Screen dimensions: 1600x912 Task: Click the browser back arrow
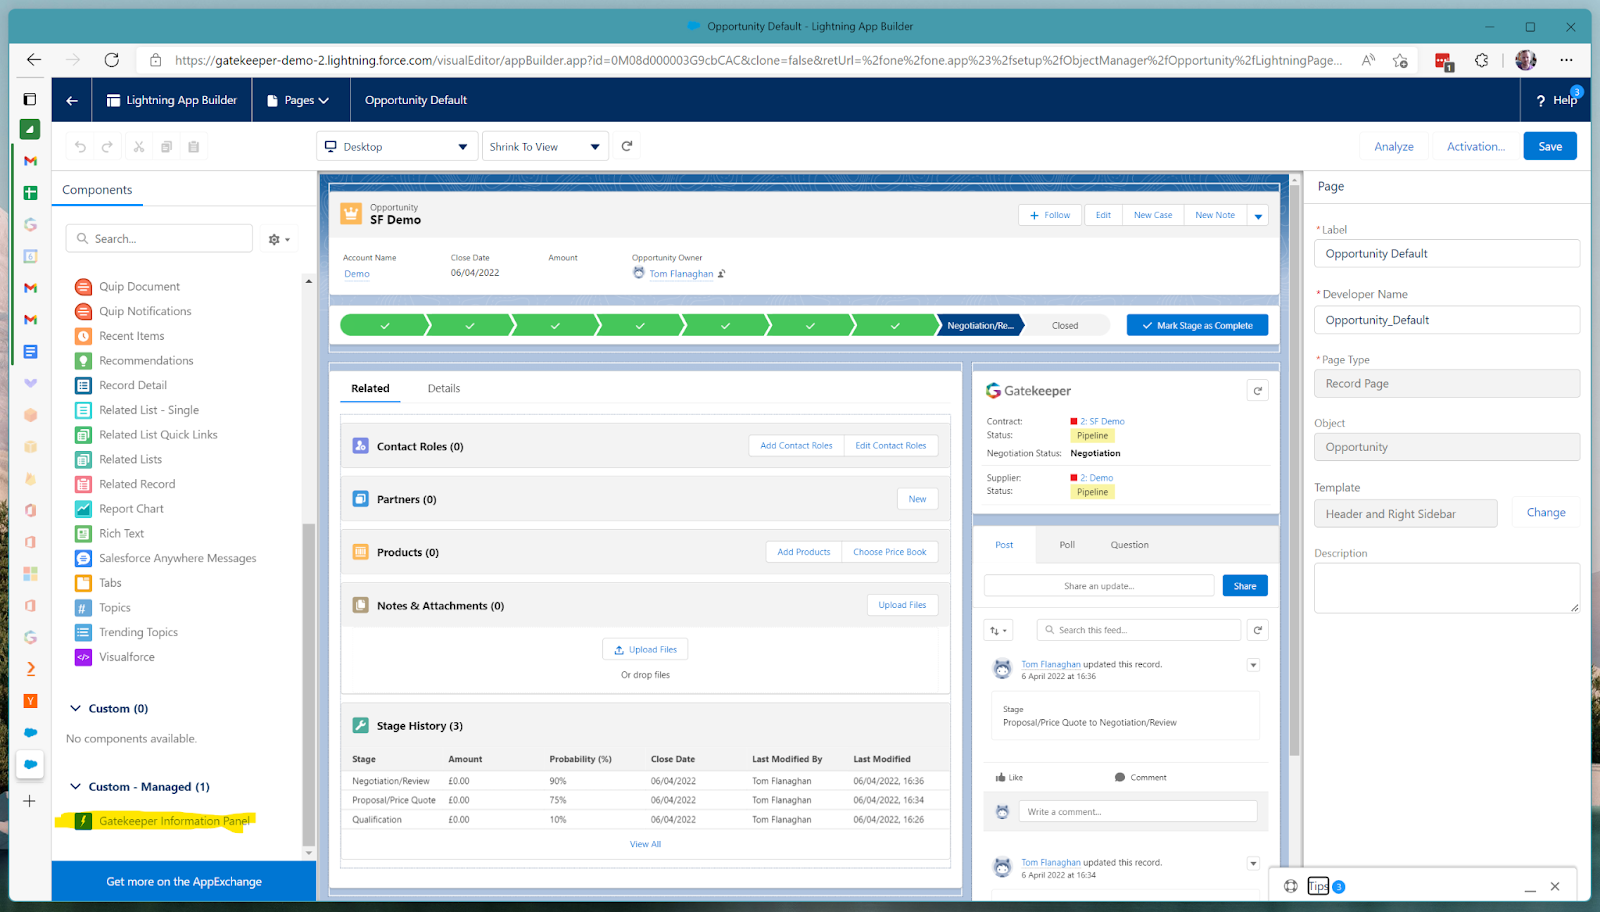pyautogui.click(x=34, y=60)
